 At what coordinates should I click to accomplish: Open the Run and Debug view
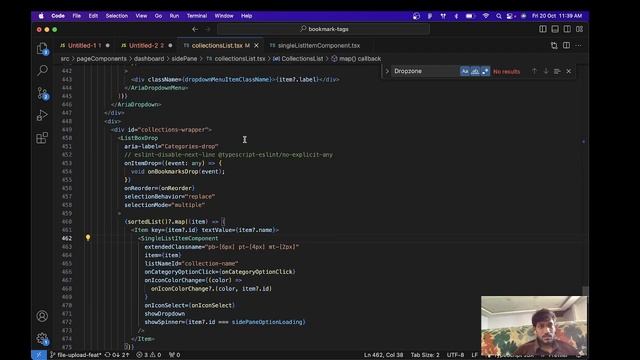pos(42,116)
